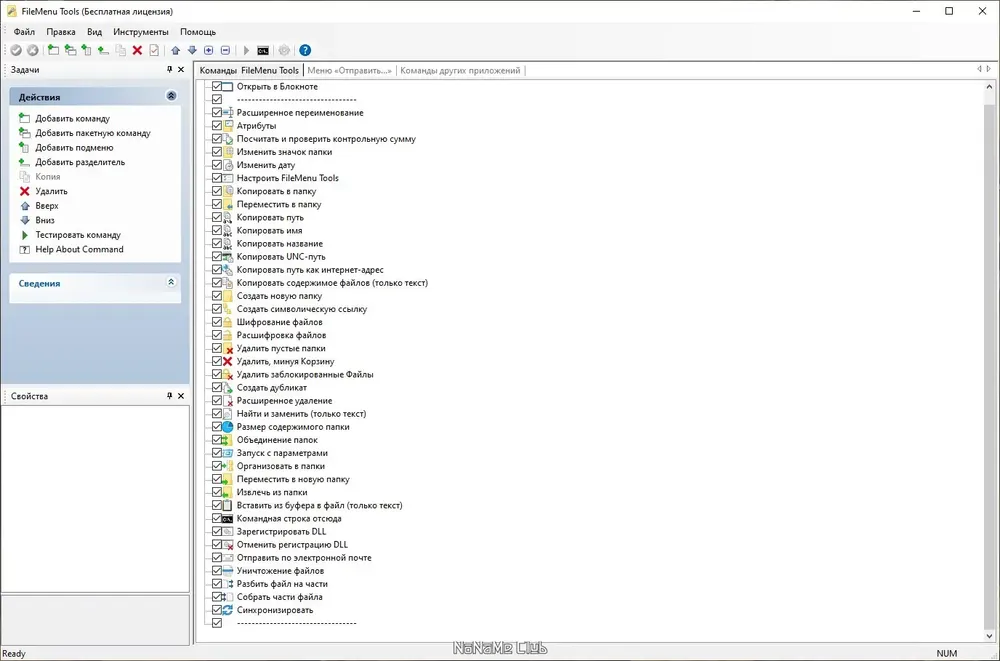The image size is (1000, 661).
Task: Click Добавить разделитель link
Action: pos(80,163)
